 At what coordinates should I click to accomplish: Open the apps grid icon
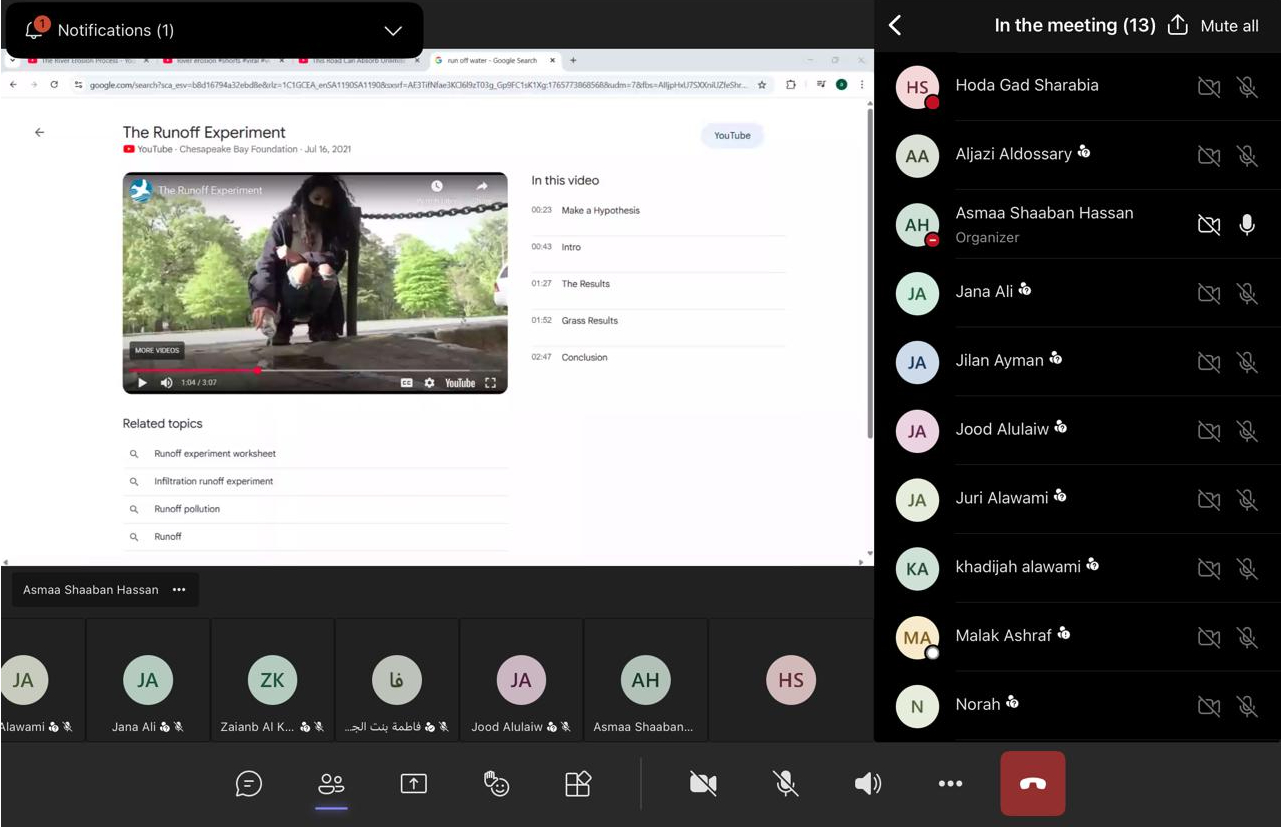coord(578,784)
